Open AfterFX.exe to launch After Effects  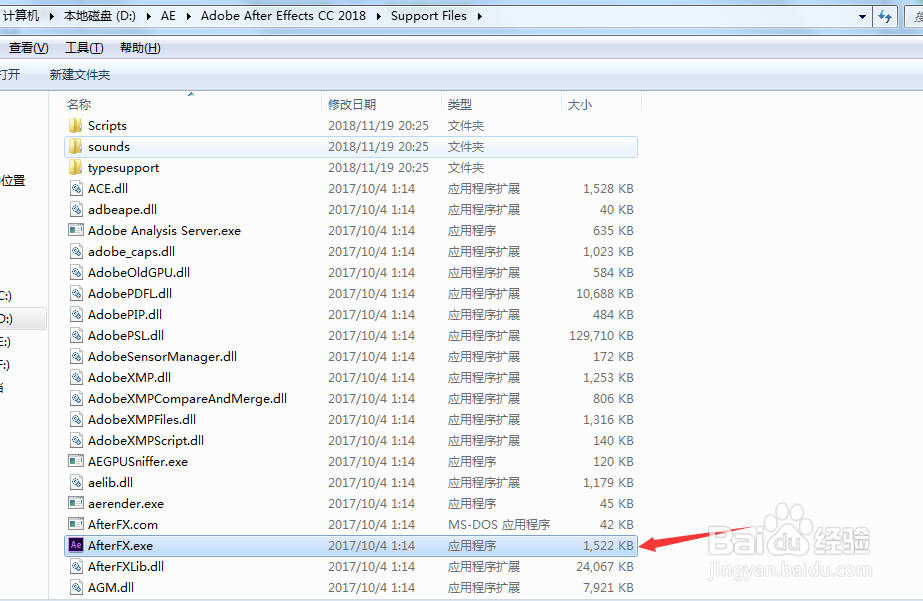113,545
